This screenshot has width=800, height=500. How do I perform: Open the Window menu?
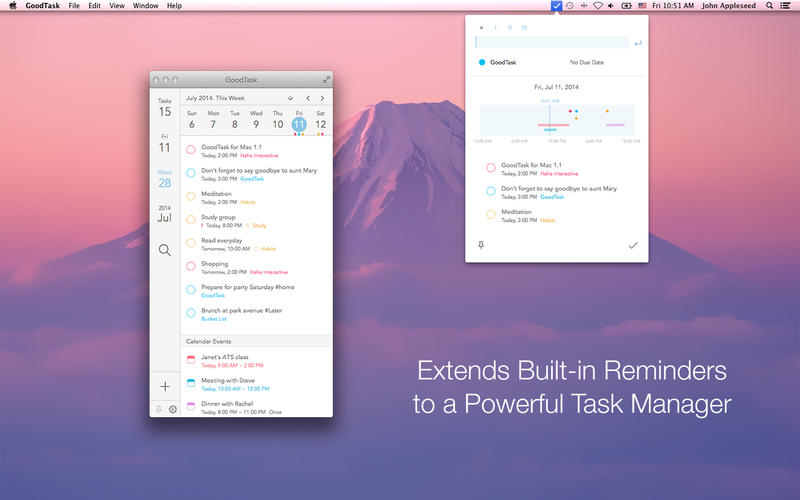click(145, 6)
